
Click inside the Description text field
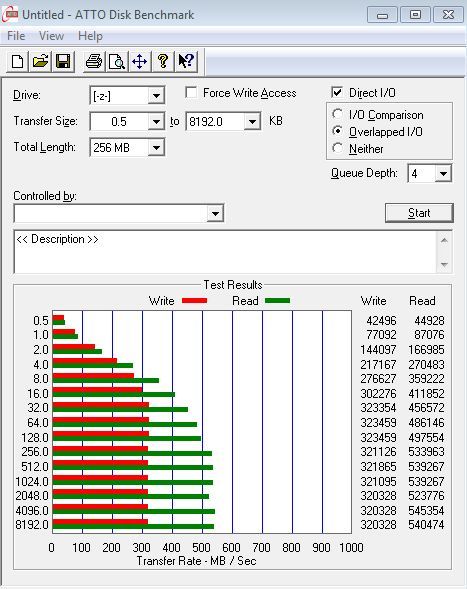click(225, 252)
